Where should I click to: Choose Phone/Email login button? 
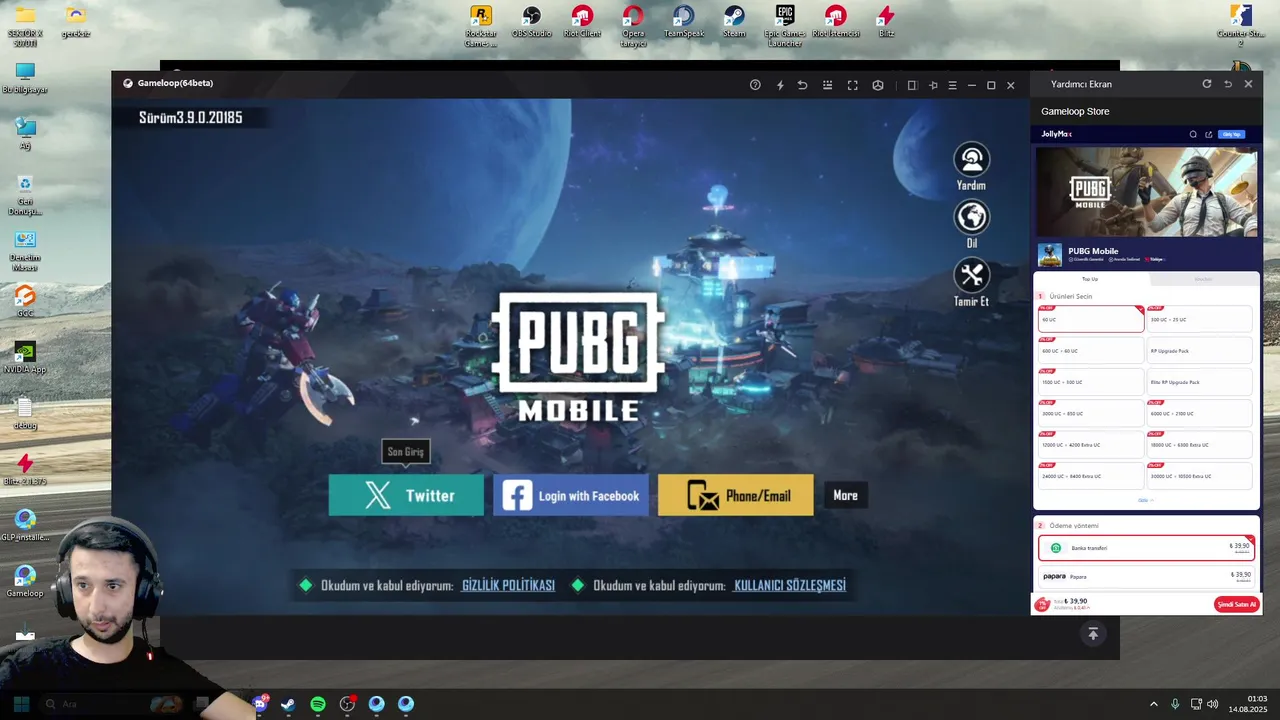(736, 495)
